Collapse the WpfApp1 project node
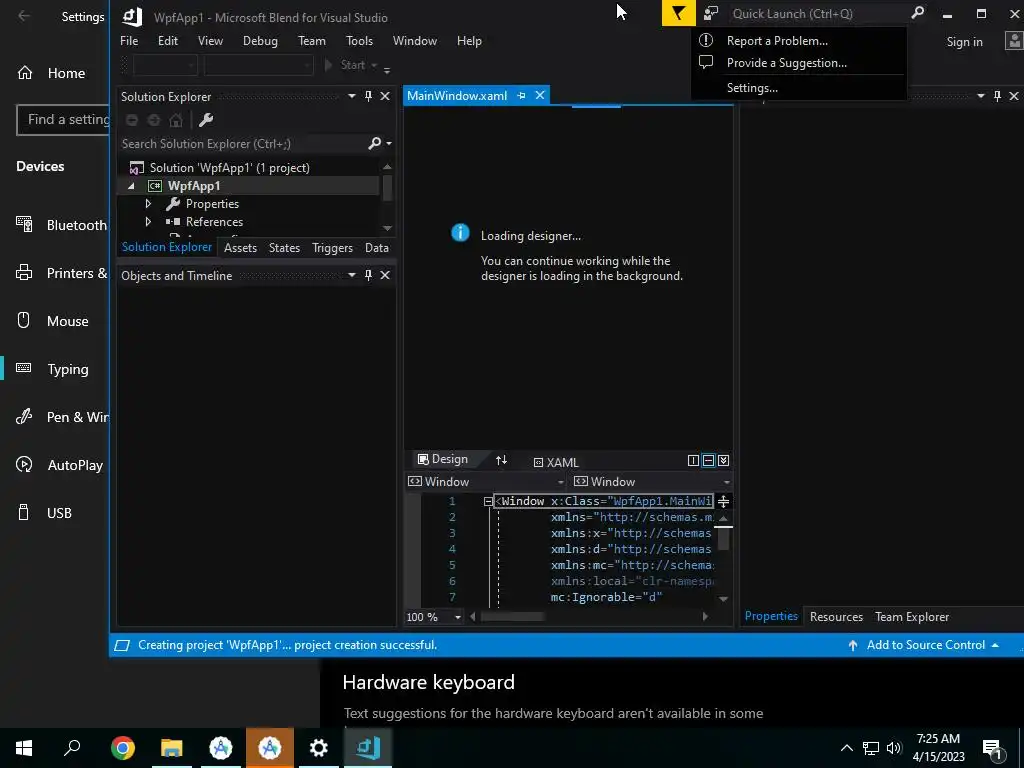The image size is (1024, 768). 132,186
